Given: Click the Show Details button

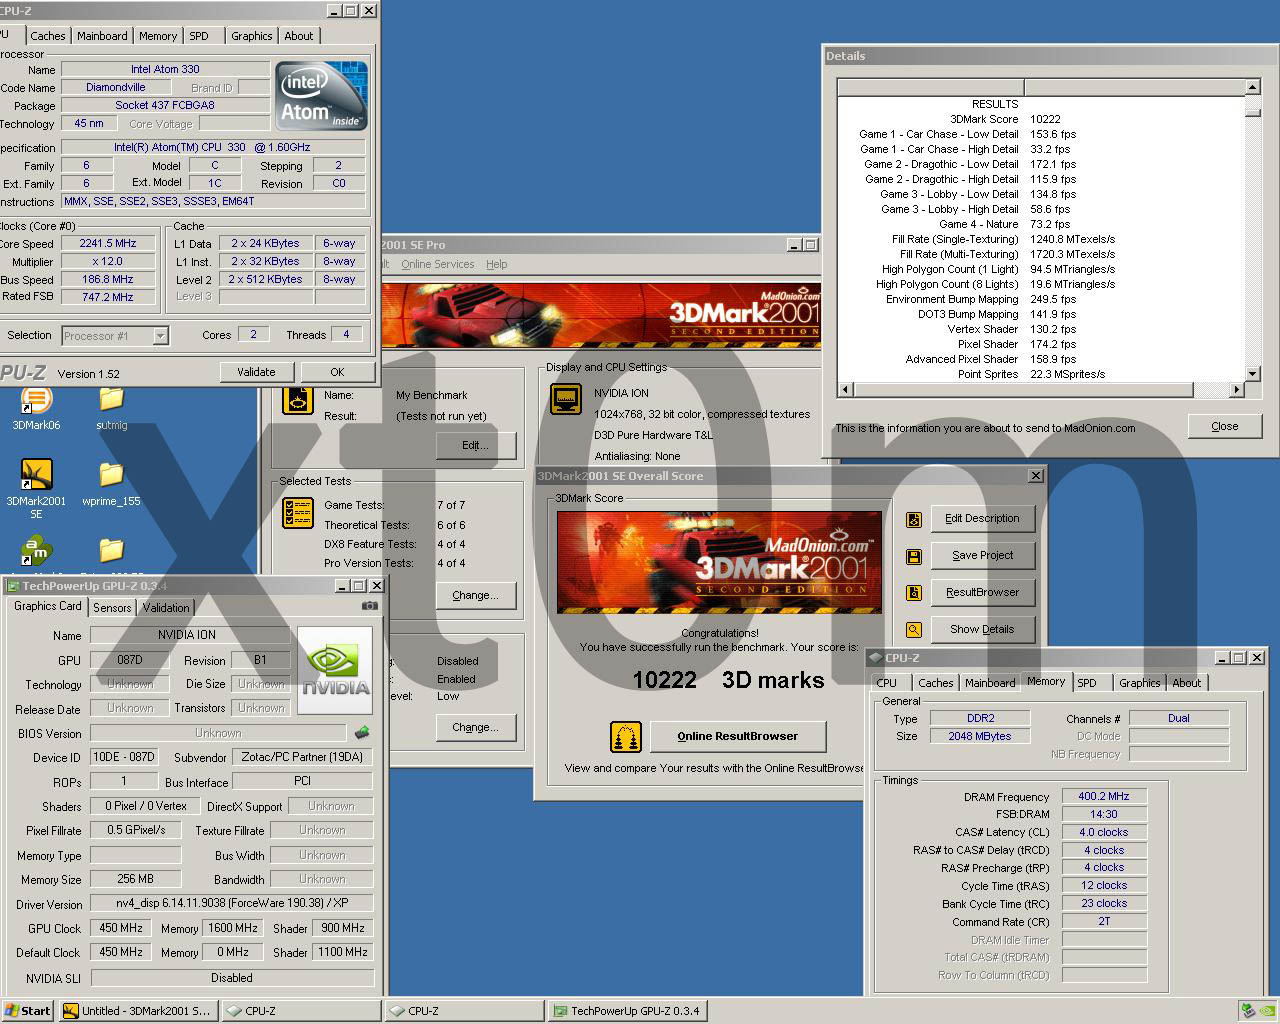Looking at the screenshot, I should coord(982,630).
